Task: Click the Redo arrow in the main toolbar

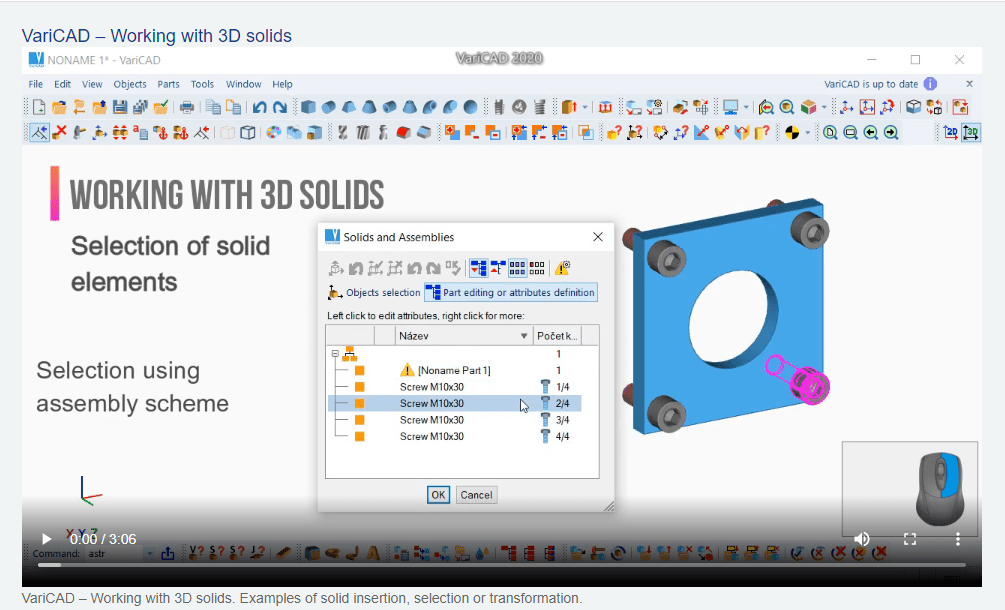Action: [279, 107]
